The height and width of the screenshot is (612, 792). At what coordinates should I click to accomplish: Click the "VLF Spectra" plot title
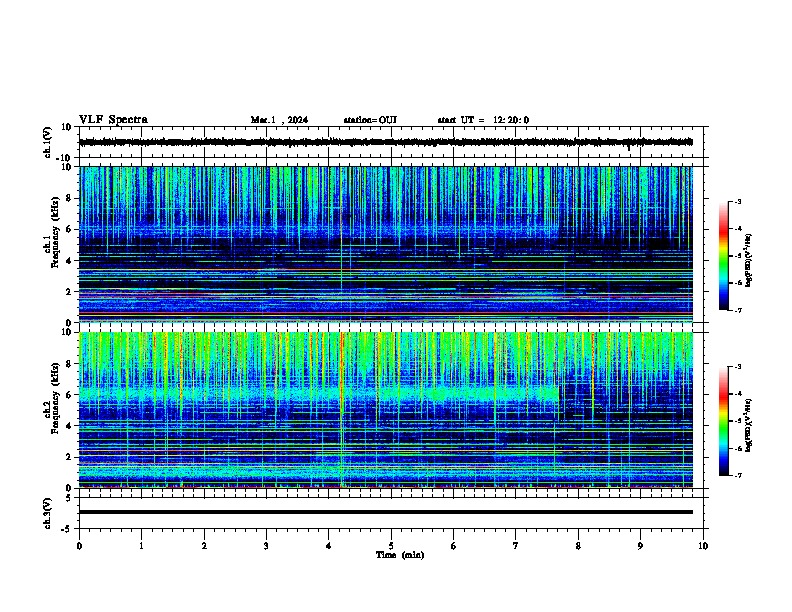(113, 120)
